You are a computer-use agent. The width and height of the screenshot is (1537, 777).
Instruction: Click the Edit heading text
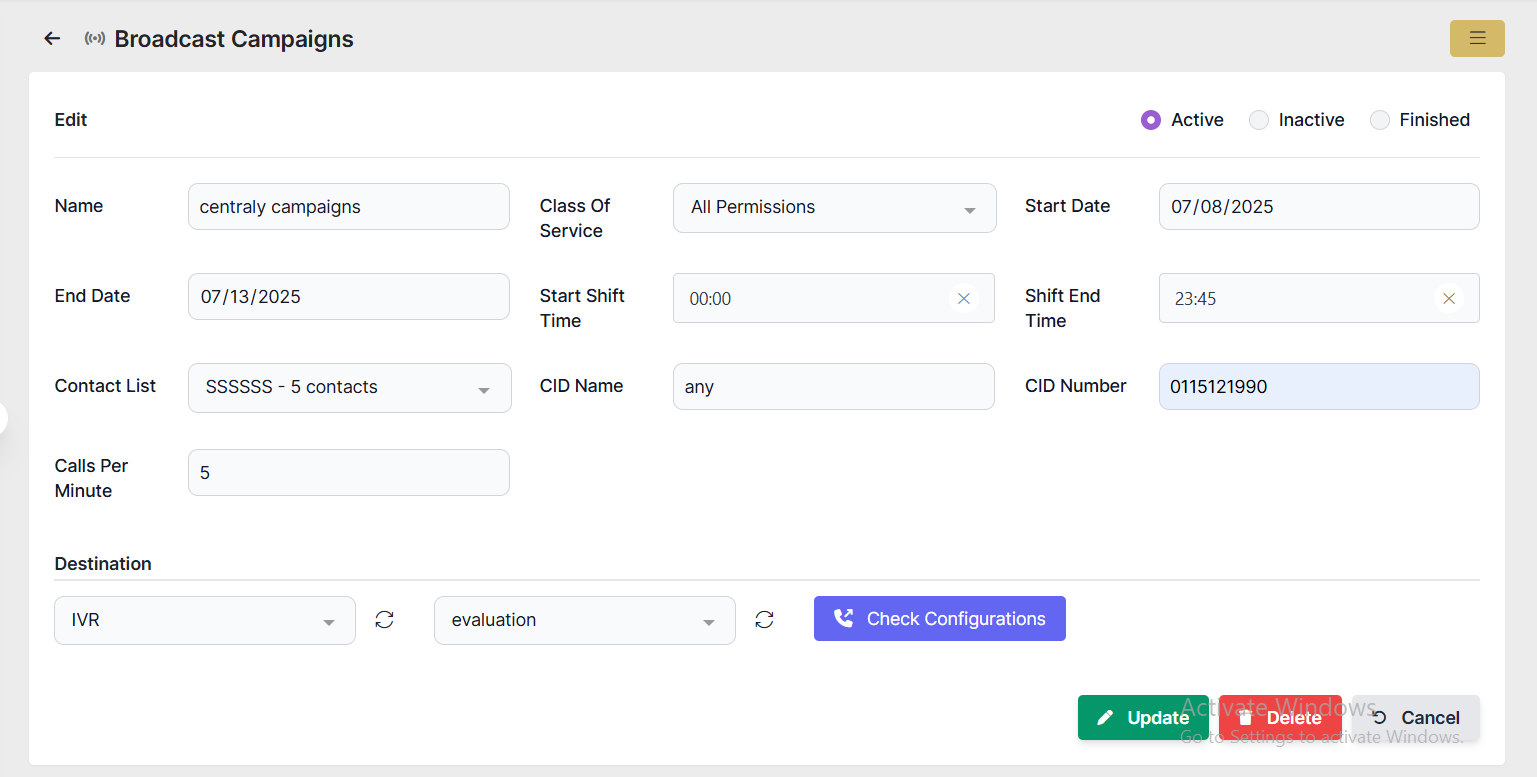tap(71, 120)
